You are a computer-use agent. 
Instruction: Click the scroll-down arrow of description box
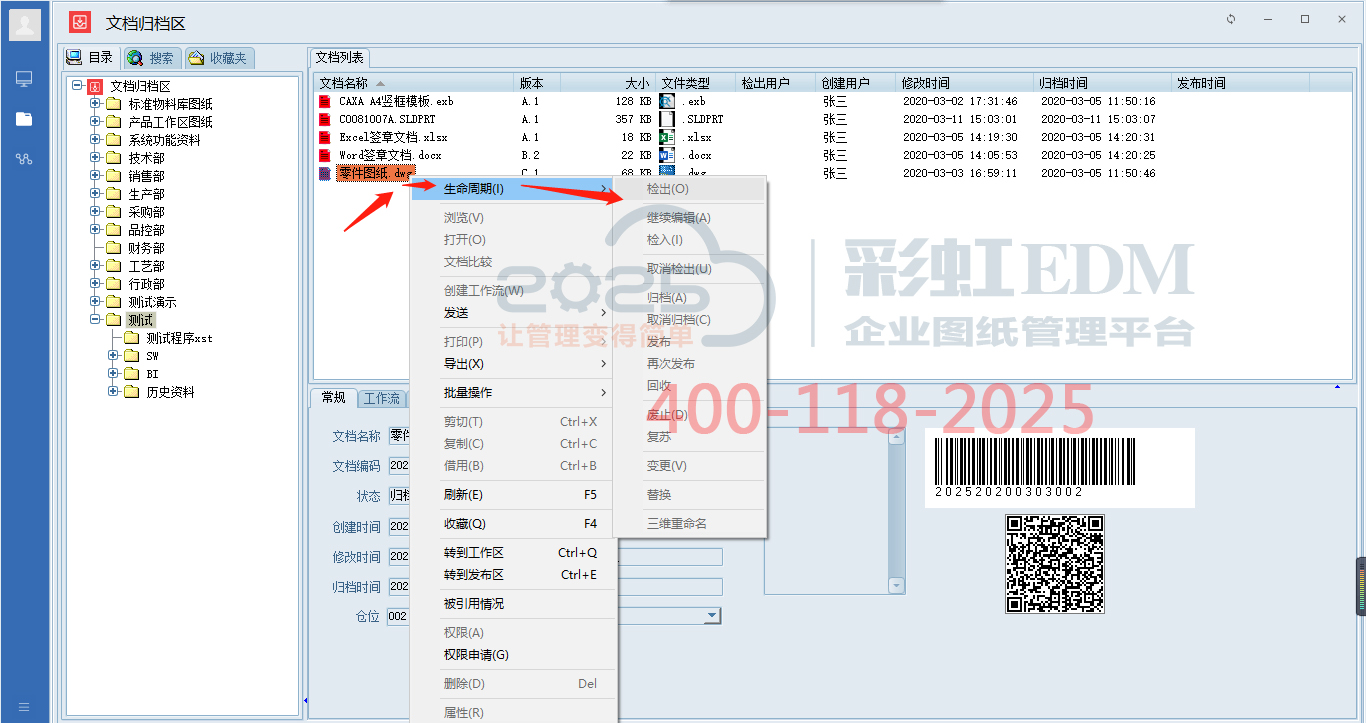click(x=896, y=586)
